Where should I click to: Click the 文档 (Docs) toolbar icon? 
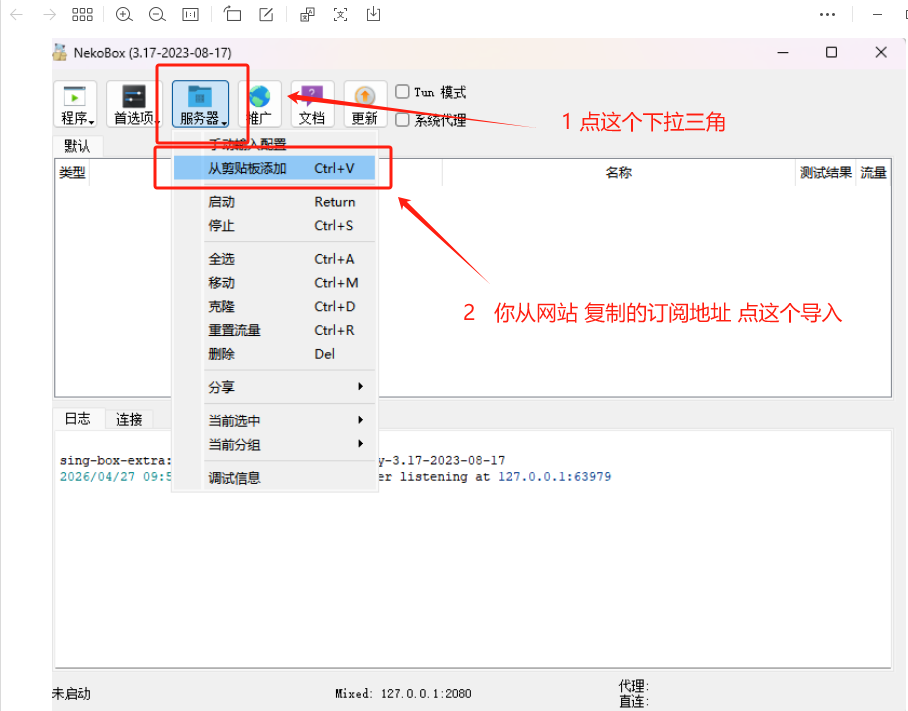click(312, 105)
